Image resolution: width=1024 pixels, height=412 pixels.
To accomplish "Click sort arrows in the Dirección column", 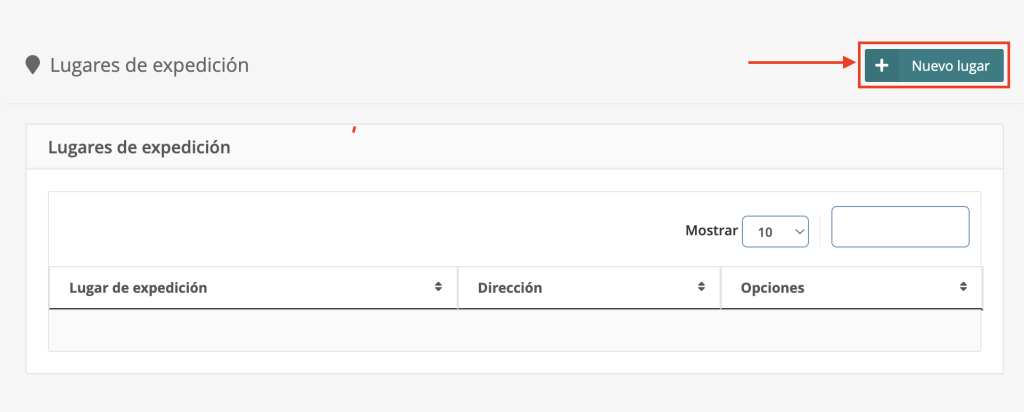I will 701,287.
